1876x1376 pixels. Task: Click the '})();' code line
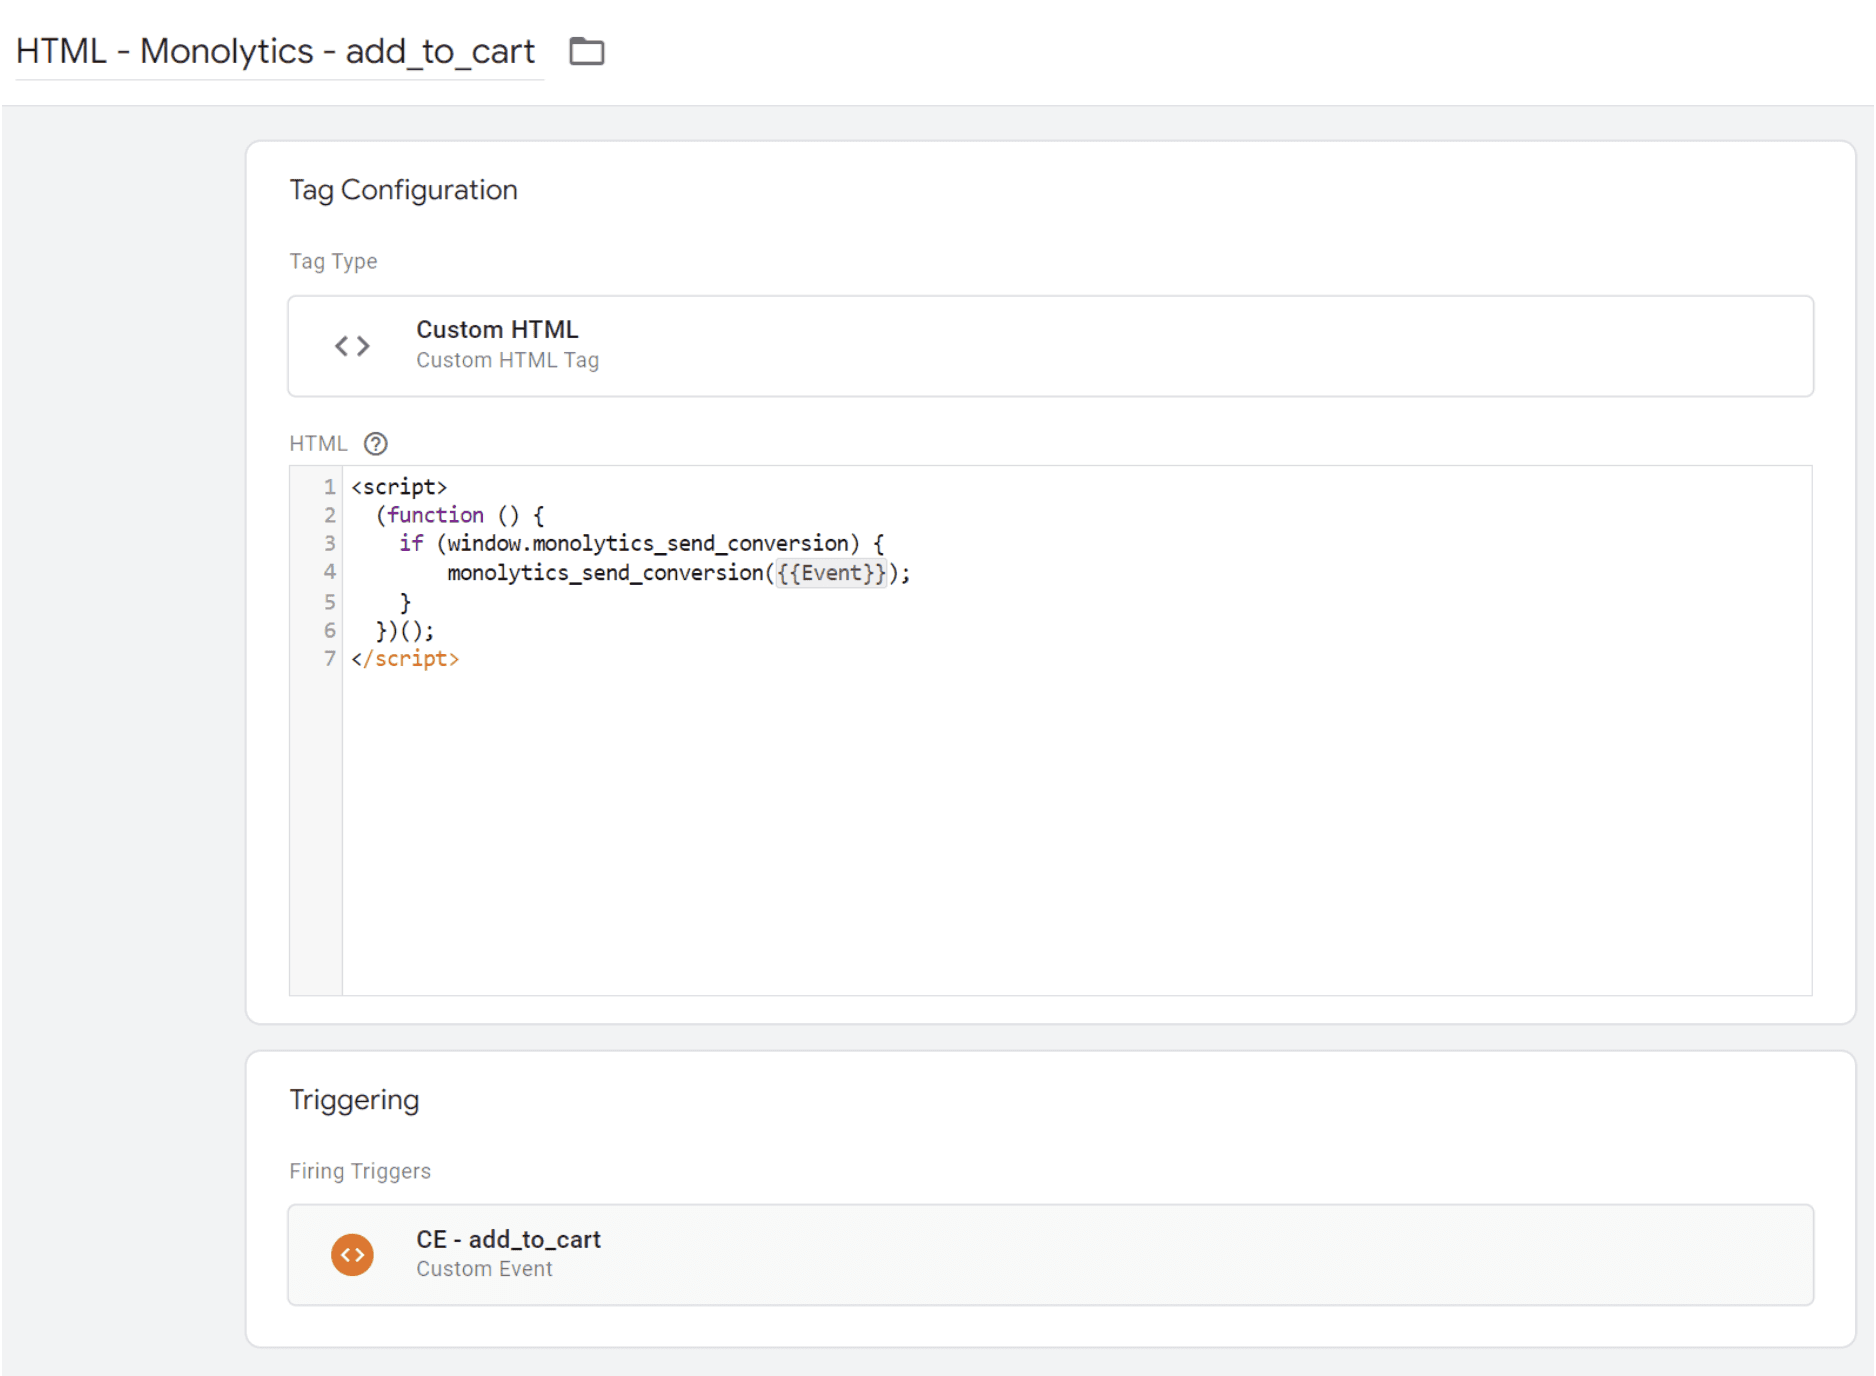click(405, 631)
